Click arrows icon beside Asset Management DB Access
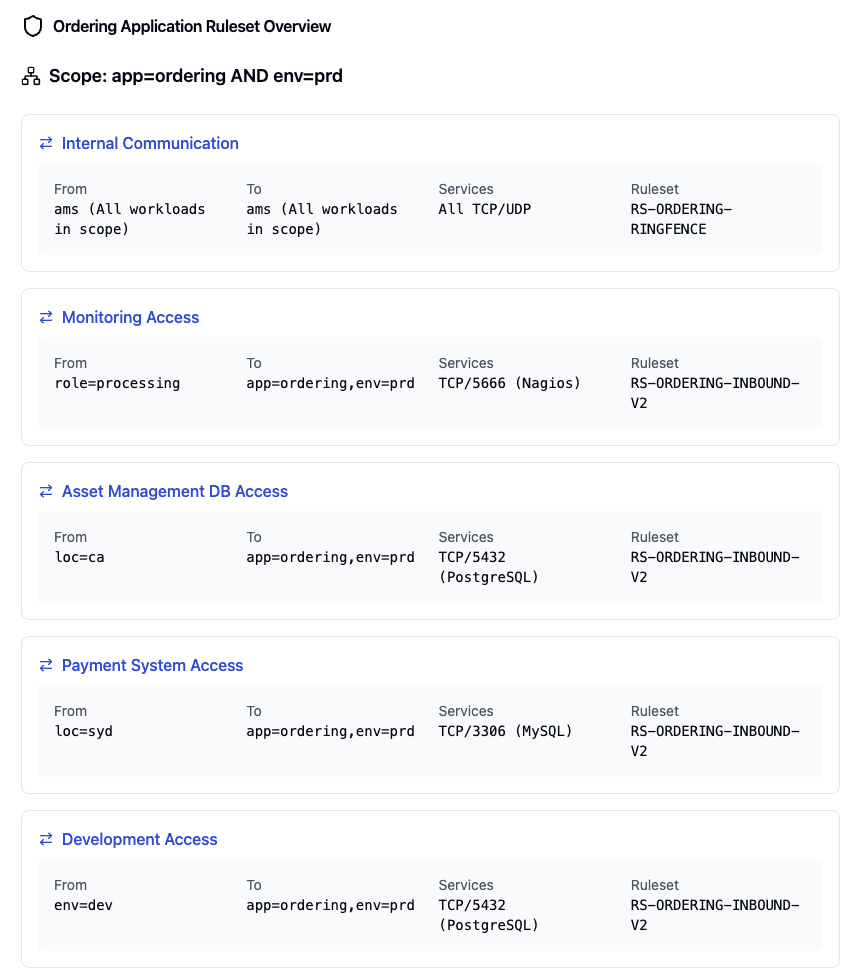861x979 pixels. [x=46, y=491]
